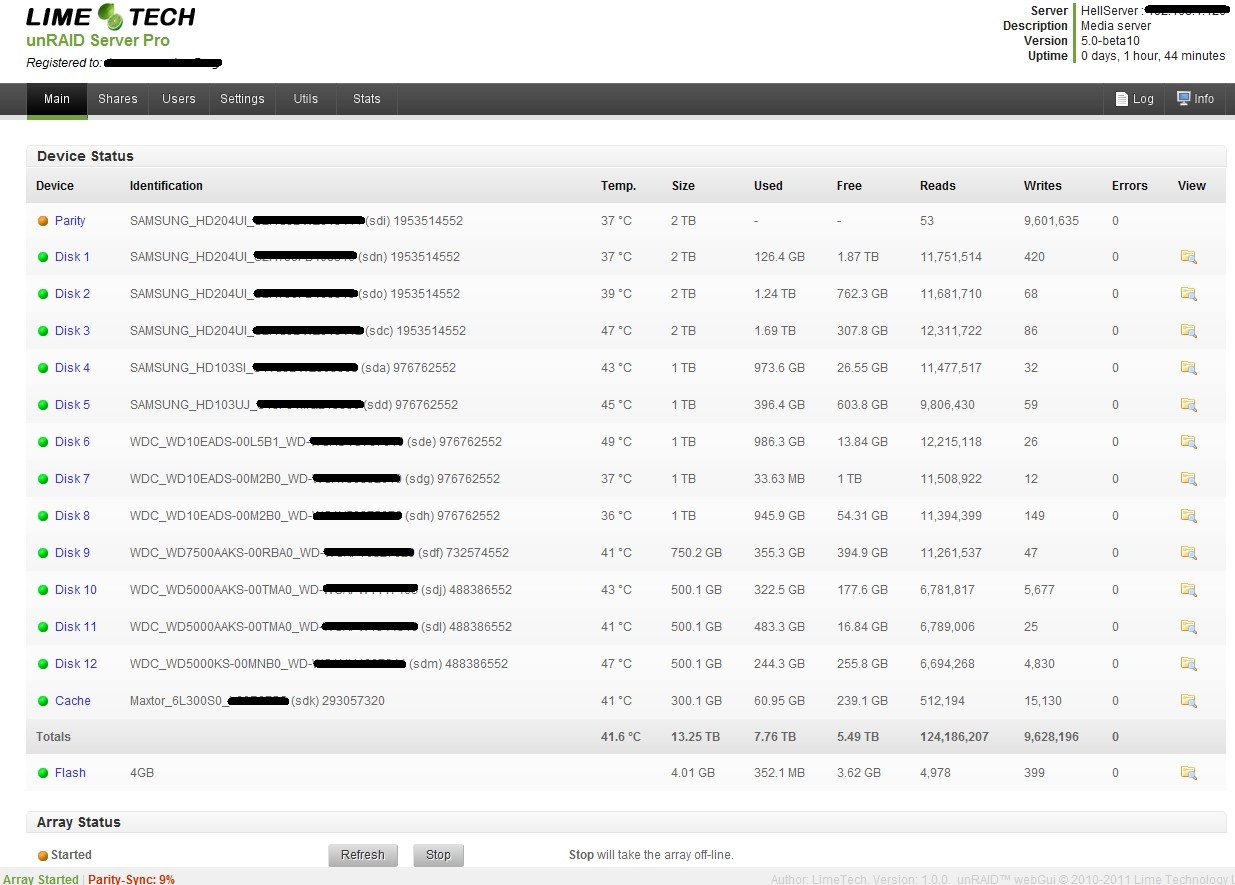Stop the array
Image resolution: width=1235 pixels, height=885 pixels.
pyautogui.click(x=438, y=855)
